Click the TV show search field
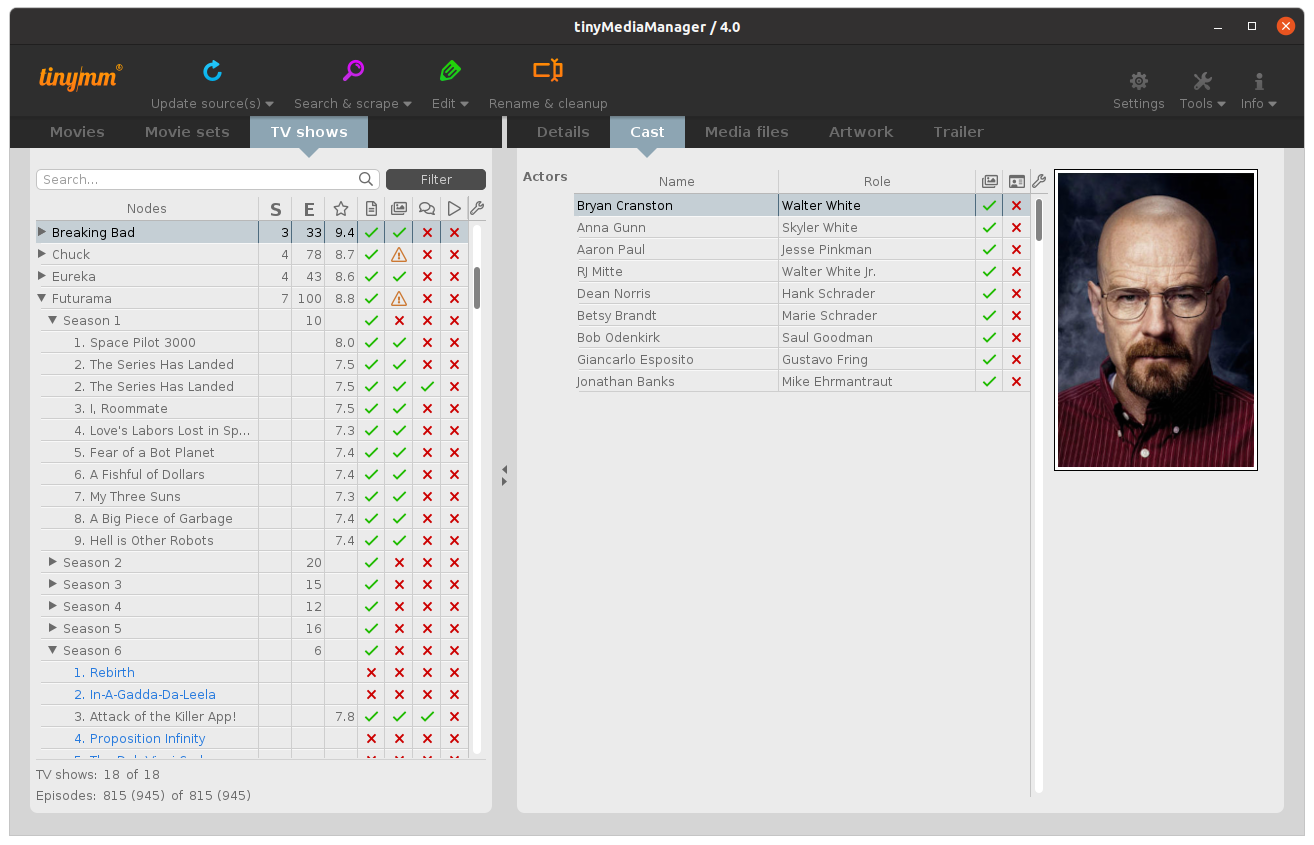1314x845 pixels. [198, 180]
